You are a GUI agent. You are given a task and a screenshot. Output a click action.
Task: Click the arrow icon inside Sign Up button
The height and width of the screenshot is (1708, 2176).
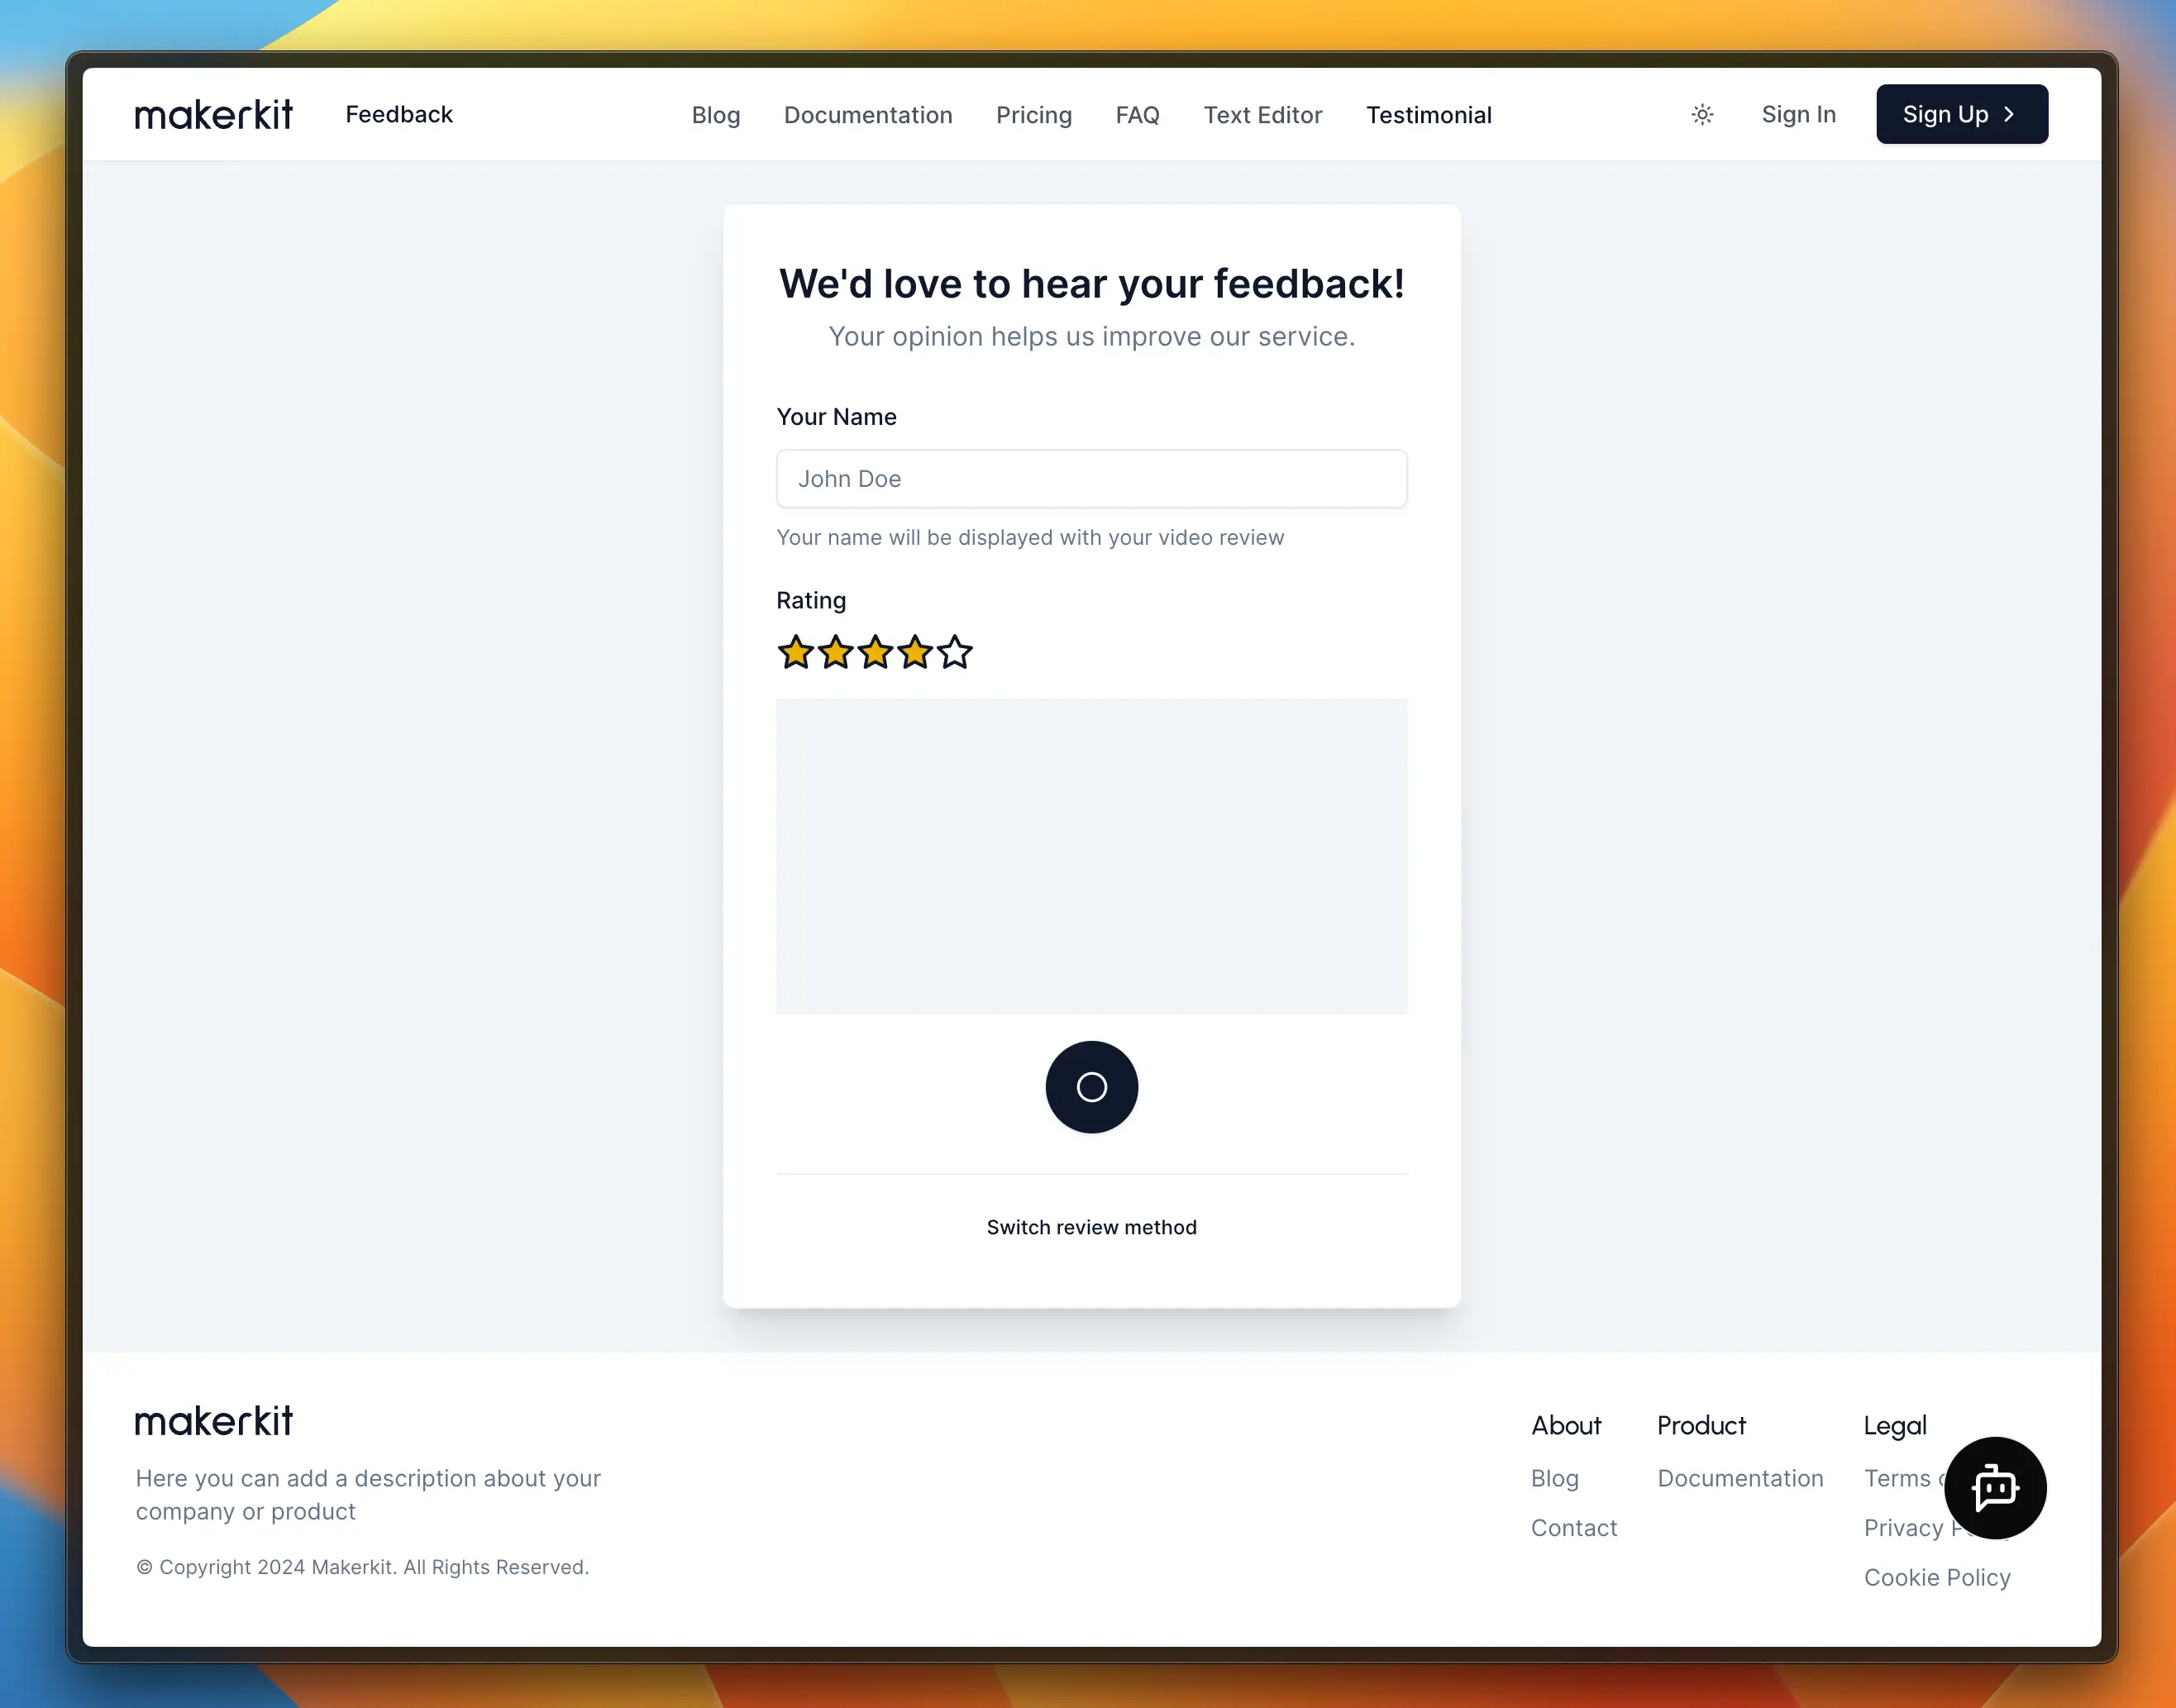[2010, 114]
